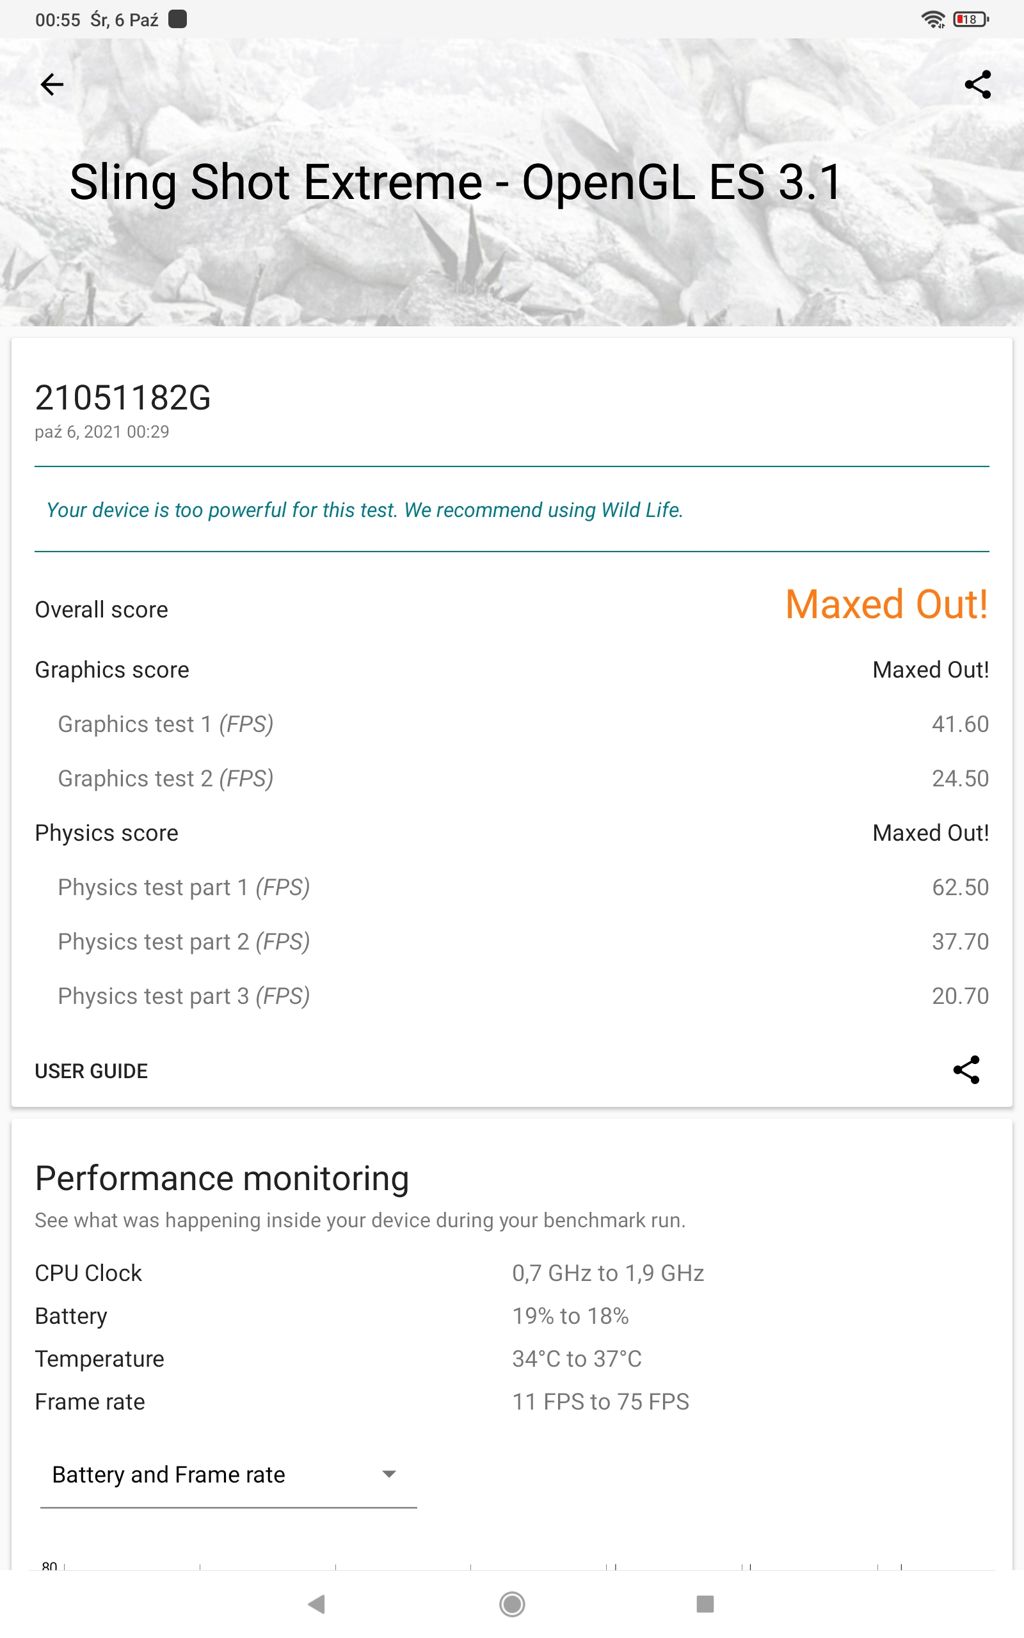Tap the battery status icon
1024x1638 pixels.
coord(970,19)
